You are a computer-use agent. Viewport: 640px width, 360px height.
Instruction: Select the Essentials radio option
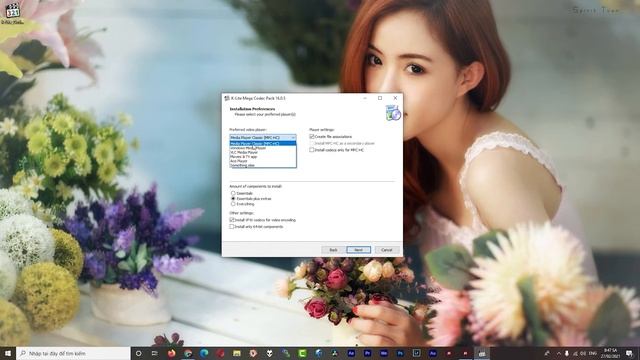233,193
